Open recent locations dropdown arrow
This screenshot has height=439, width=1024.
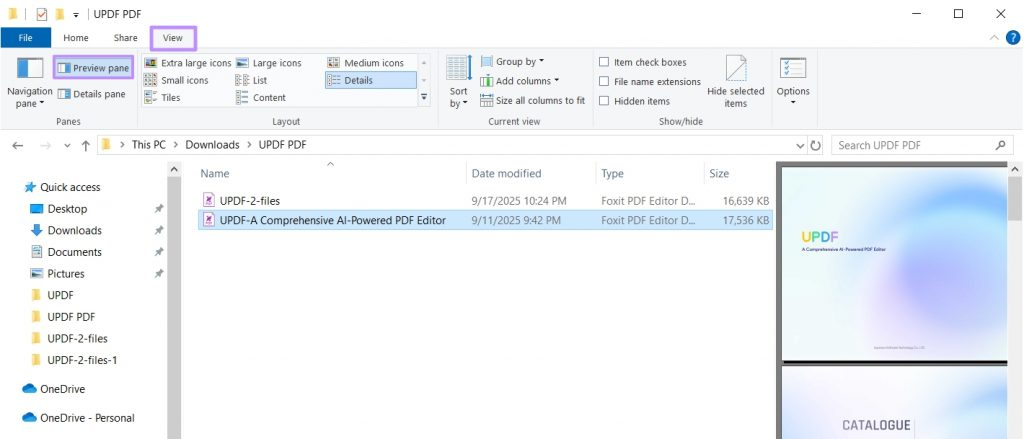67,146
